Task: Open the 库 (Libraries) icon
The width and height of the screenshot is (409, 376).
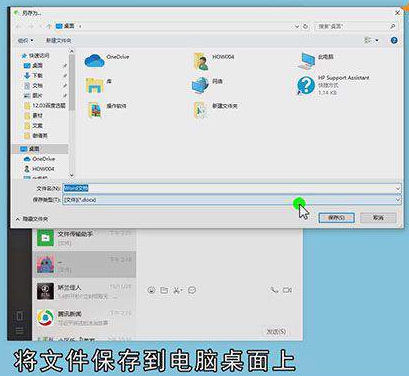Action: pyautogui.click(x=98, y=85)
